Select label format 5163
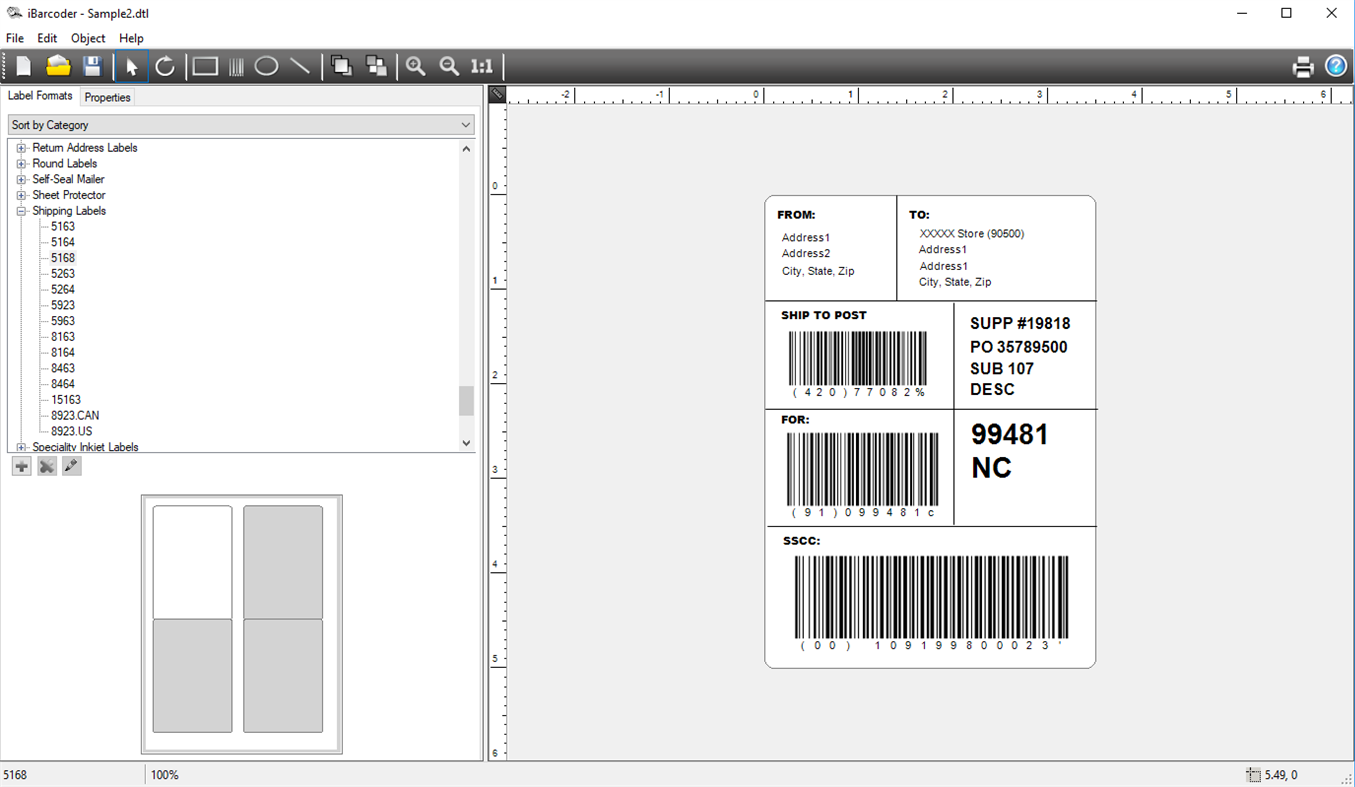The height and width of the screenshot is (787, 1355). [63, 227]
